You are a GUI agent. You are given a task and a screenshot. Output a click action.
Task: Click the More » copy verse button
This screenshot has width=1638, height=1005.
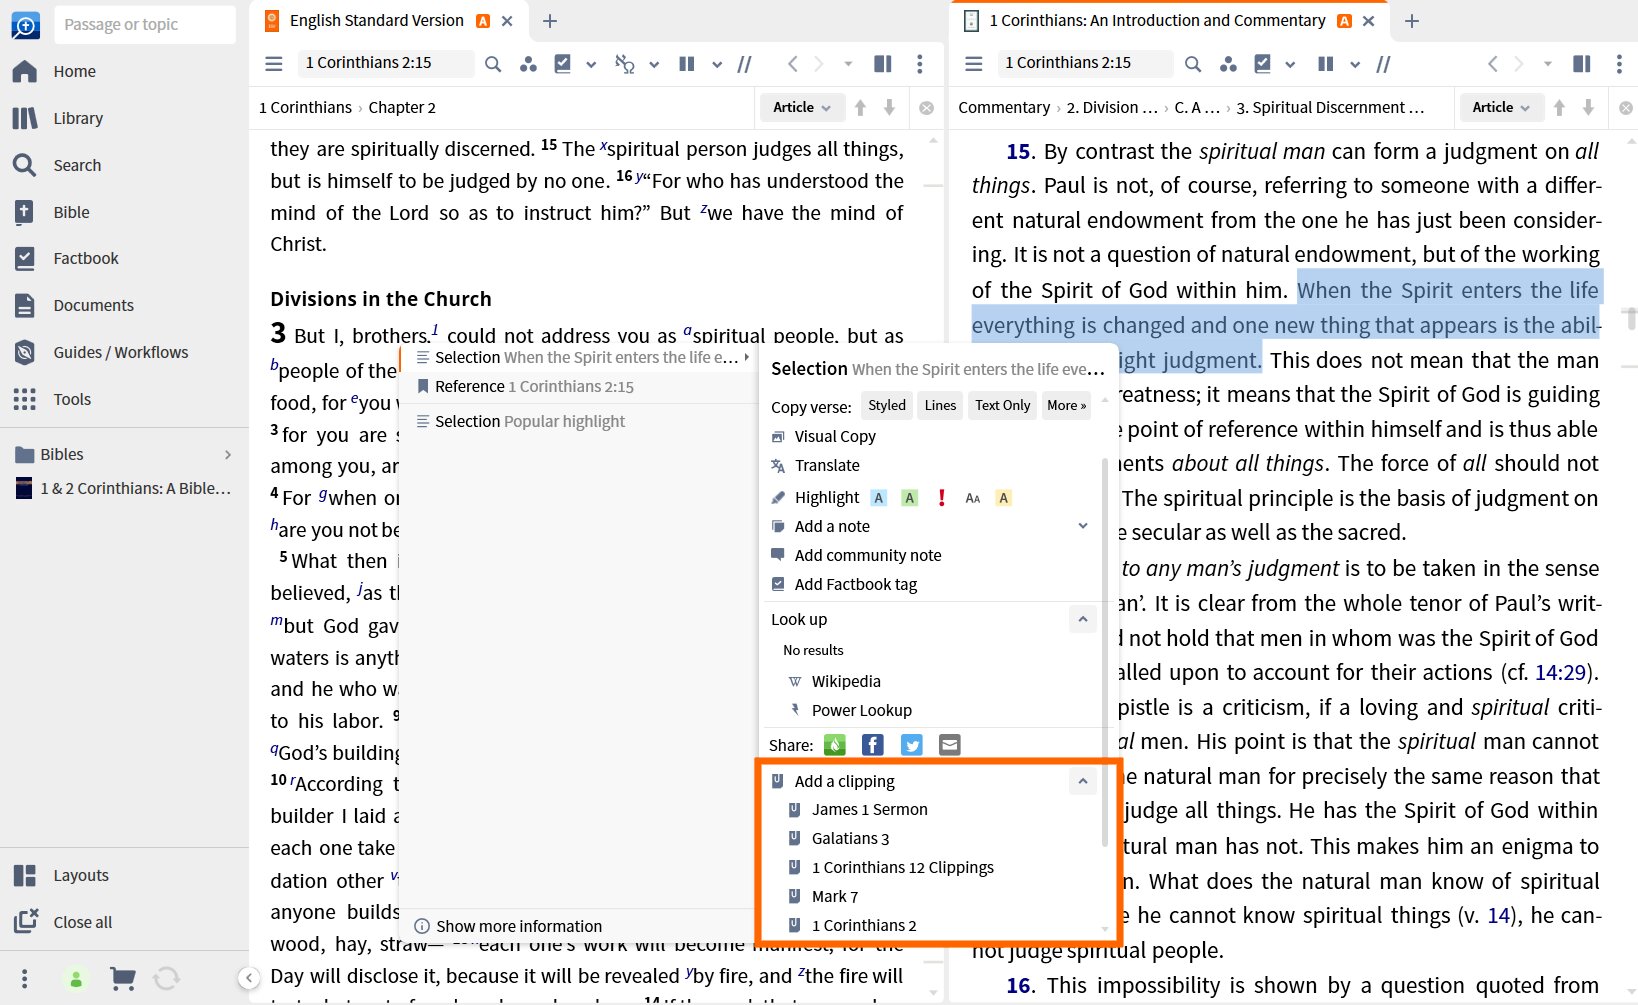coord(1066,405)
